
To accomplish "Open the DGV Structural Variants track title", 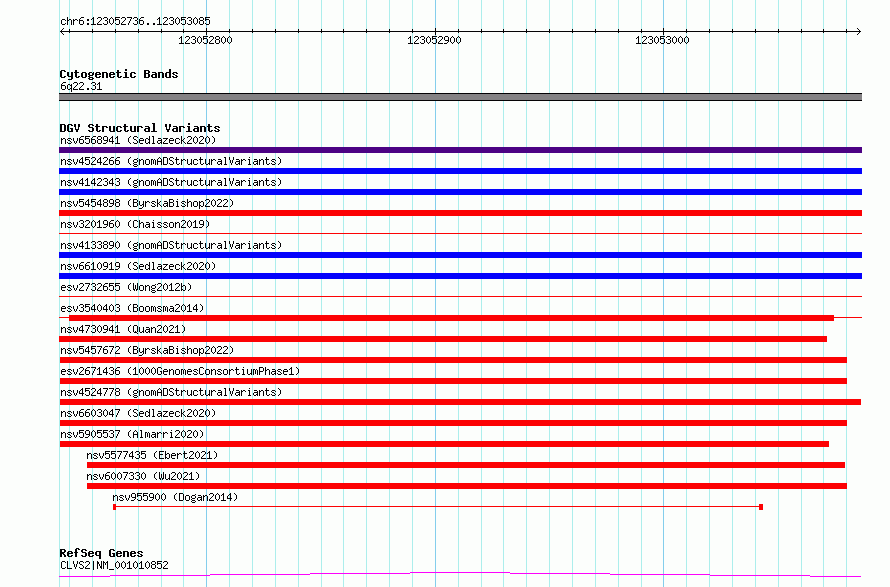I will click(140, 128).
